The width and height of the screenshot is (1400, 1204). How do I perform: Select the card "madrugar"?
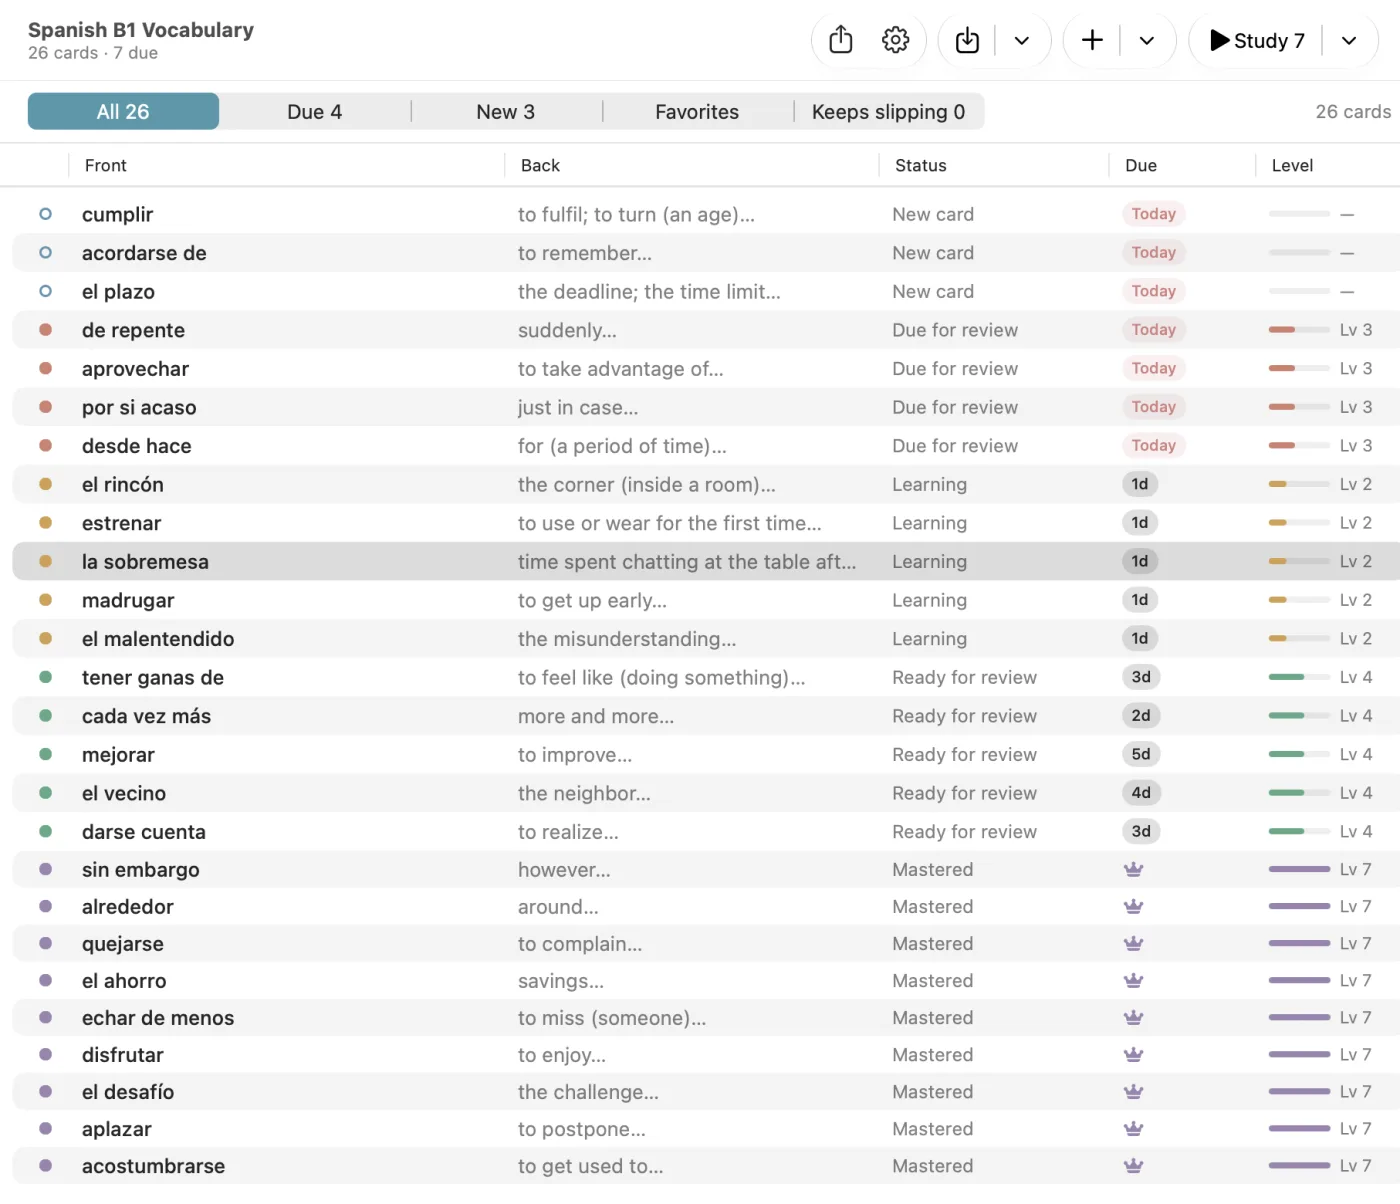point(706,600)
